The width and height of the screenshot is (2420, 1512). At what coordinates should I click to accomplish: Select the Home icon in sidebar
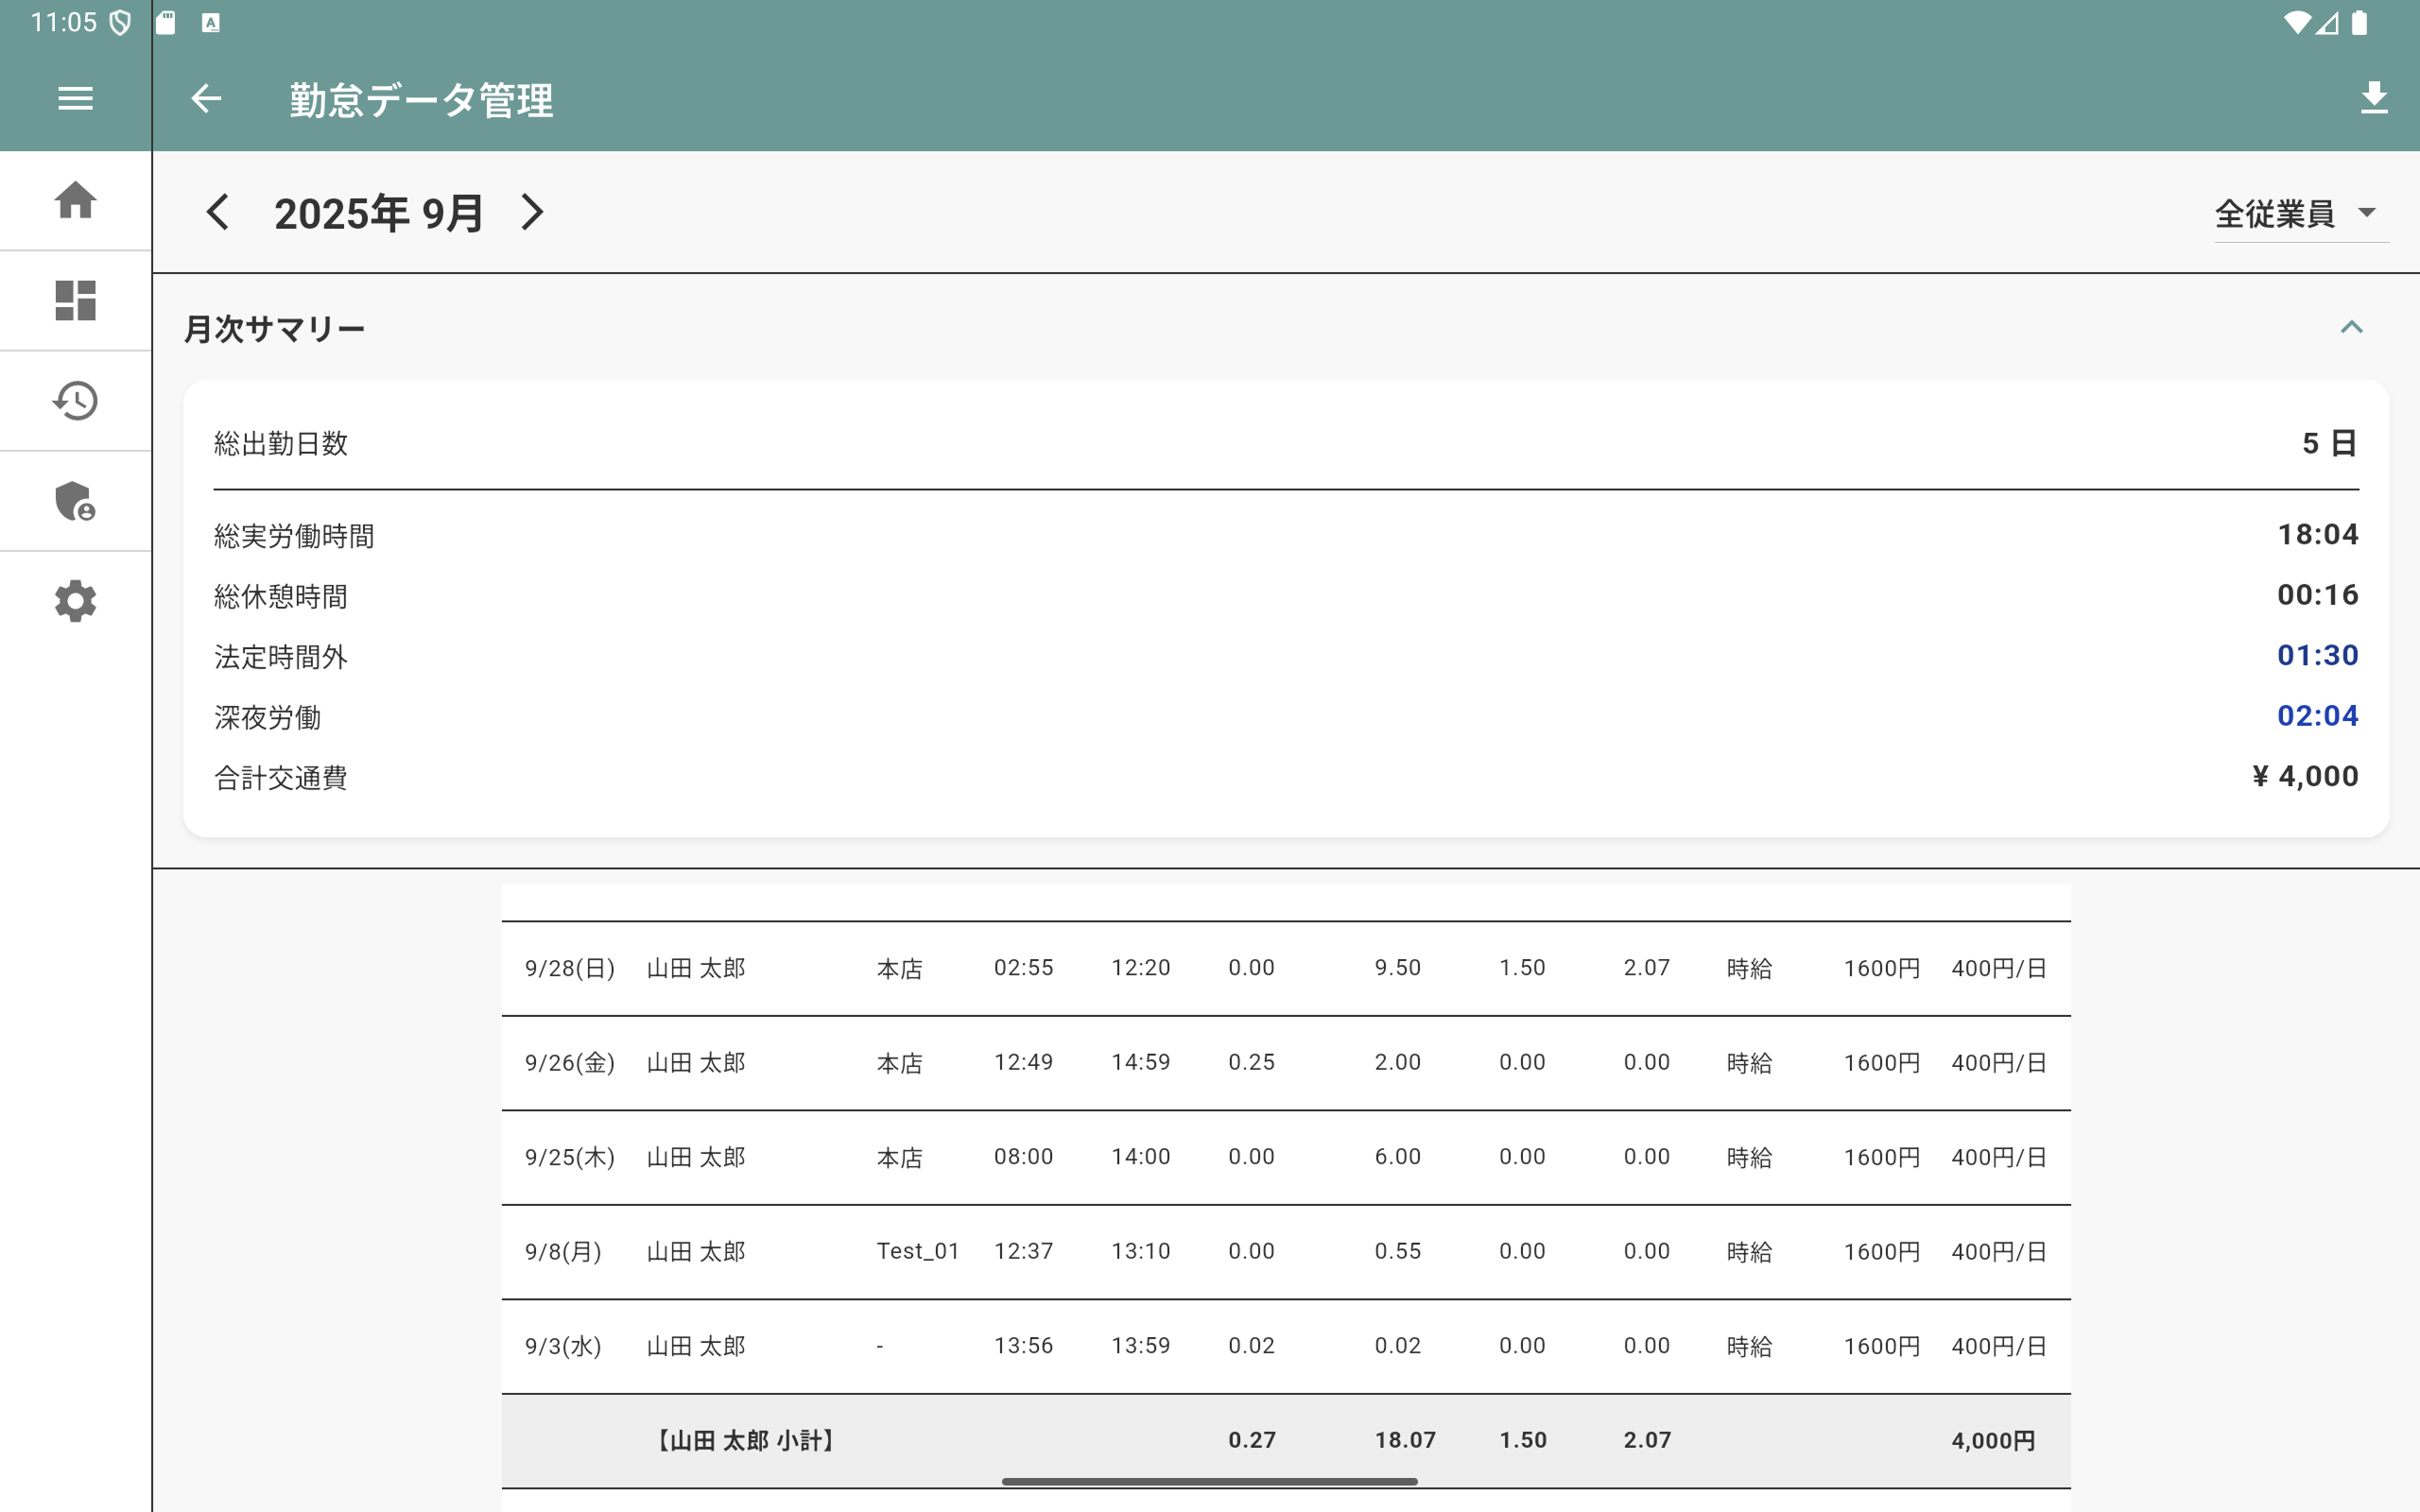(x=75, y=200)
